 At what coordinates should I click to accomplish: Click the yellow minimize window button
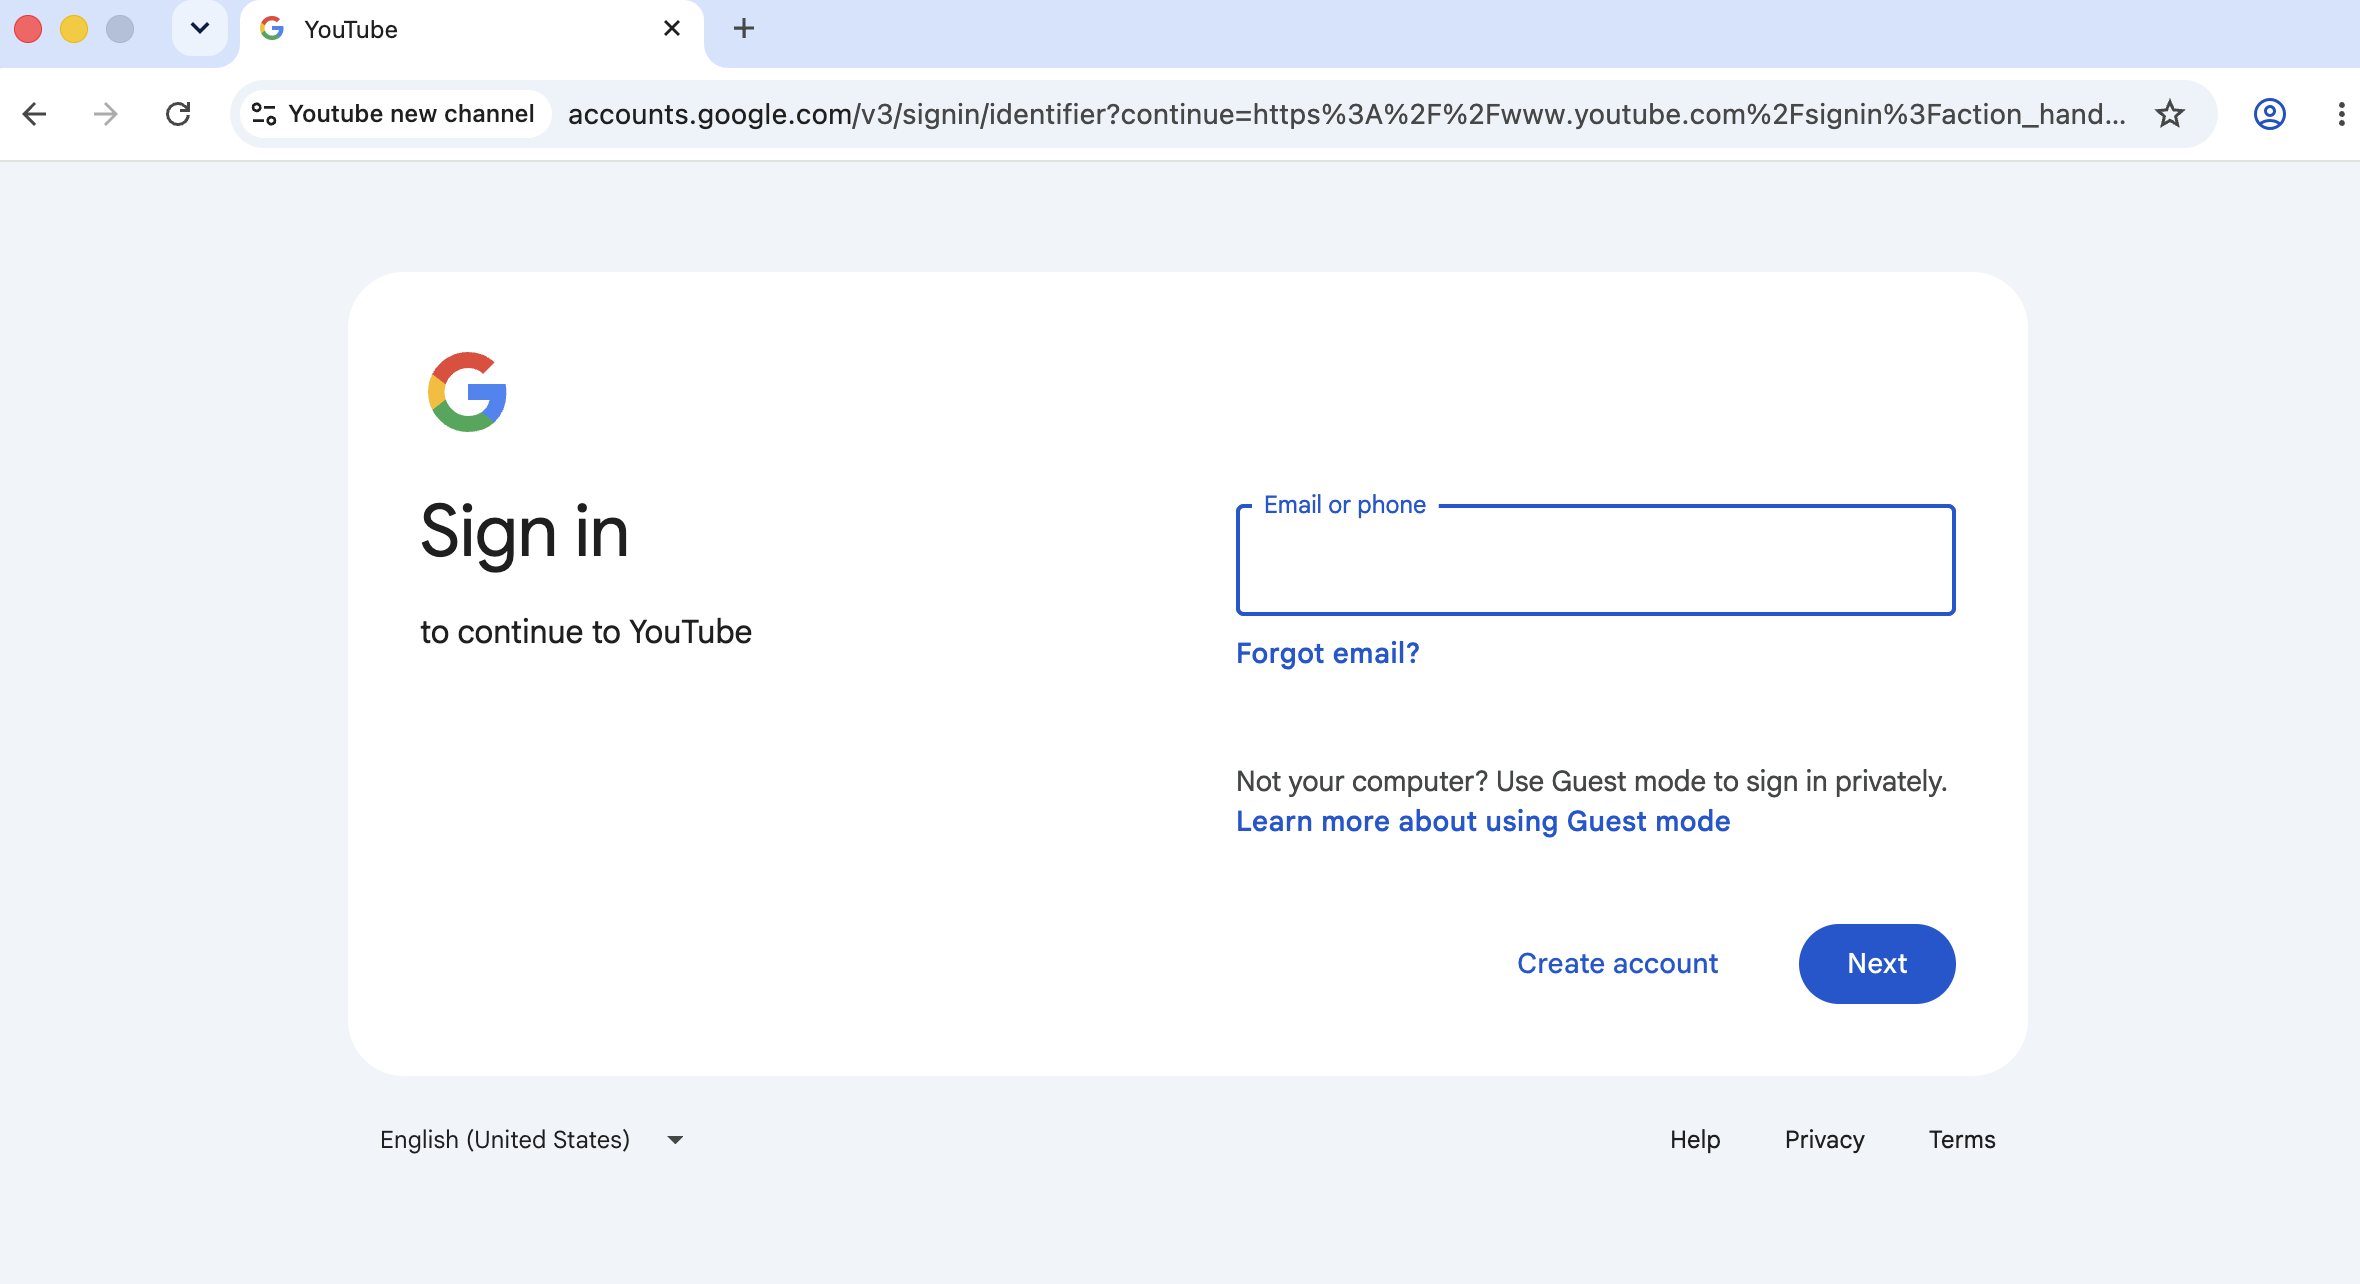click(74, 29)
